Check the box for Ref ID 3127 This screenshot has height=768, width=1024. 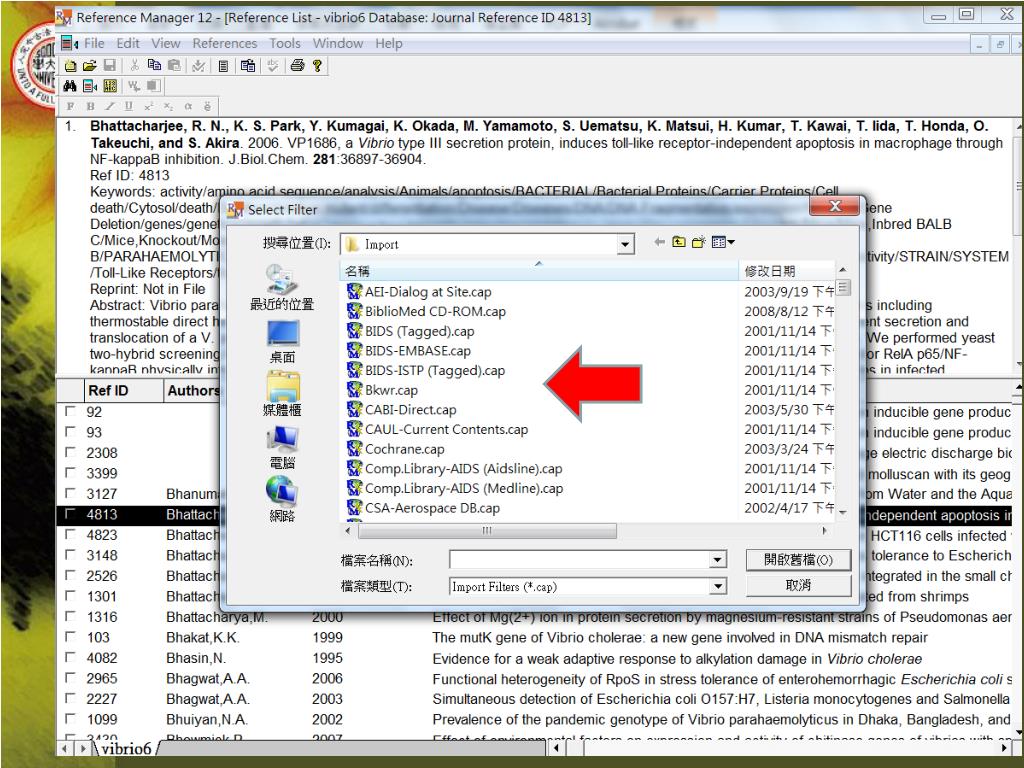click(70, 494)
